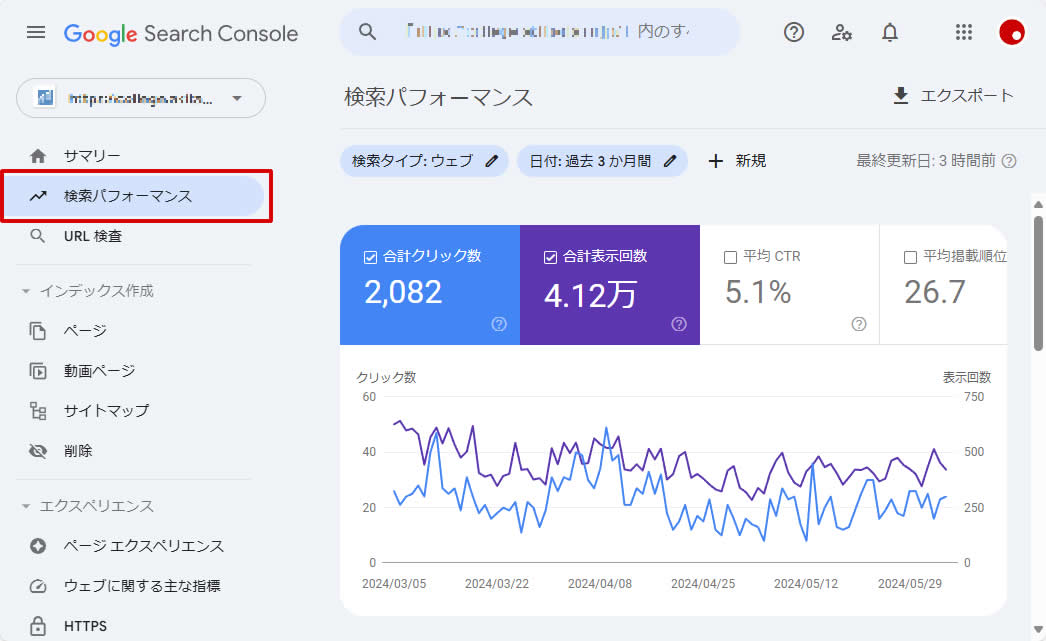Click the search input field
1046x641 pixels.
(548, 33)
